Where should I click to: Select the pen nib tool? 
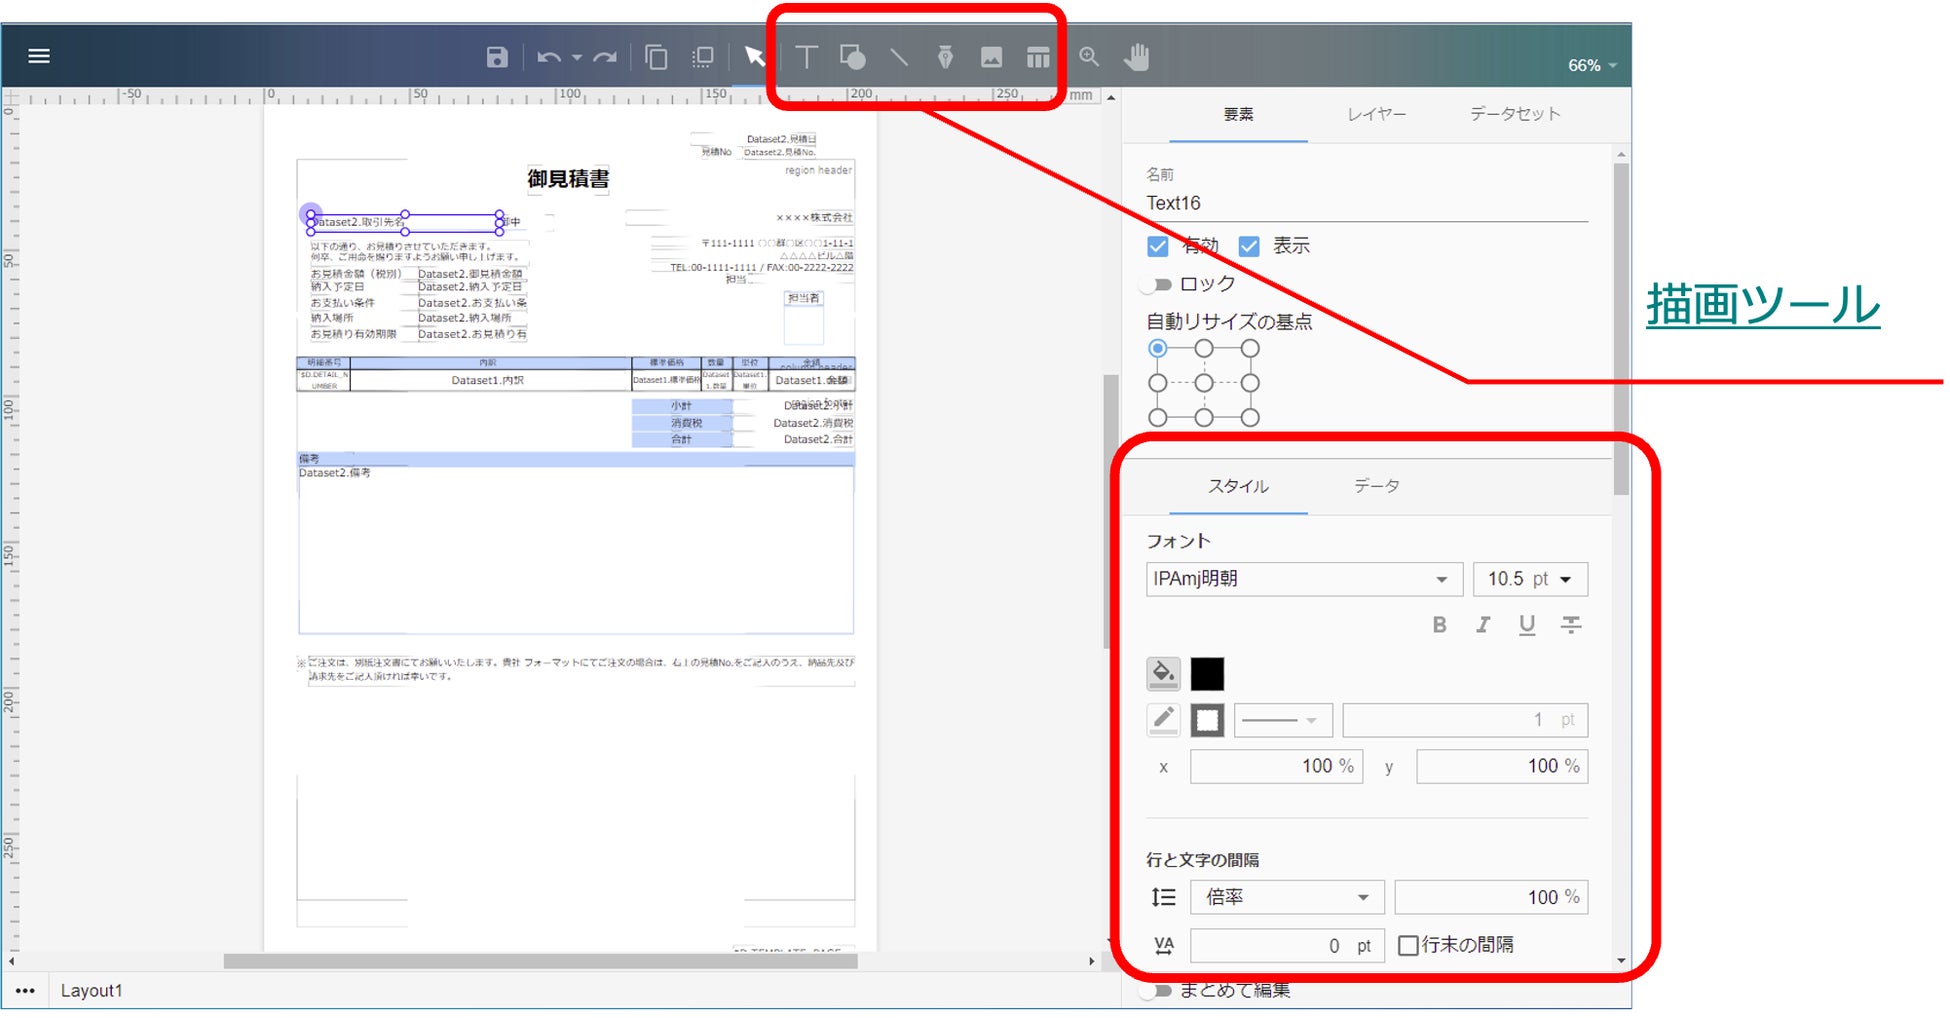945,57
